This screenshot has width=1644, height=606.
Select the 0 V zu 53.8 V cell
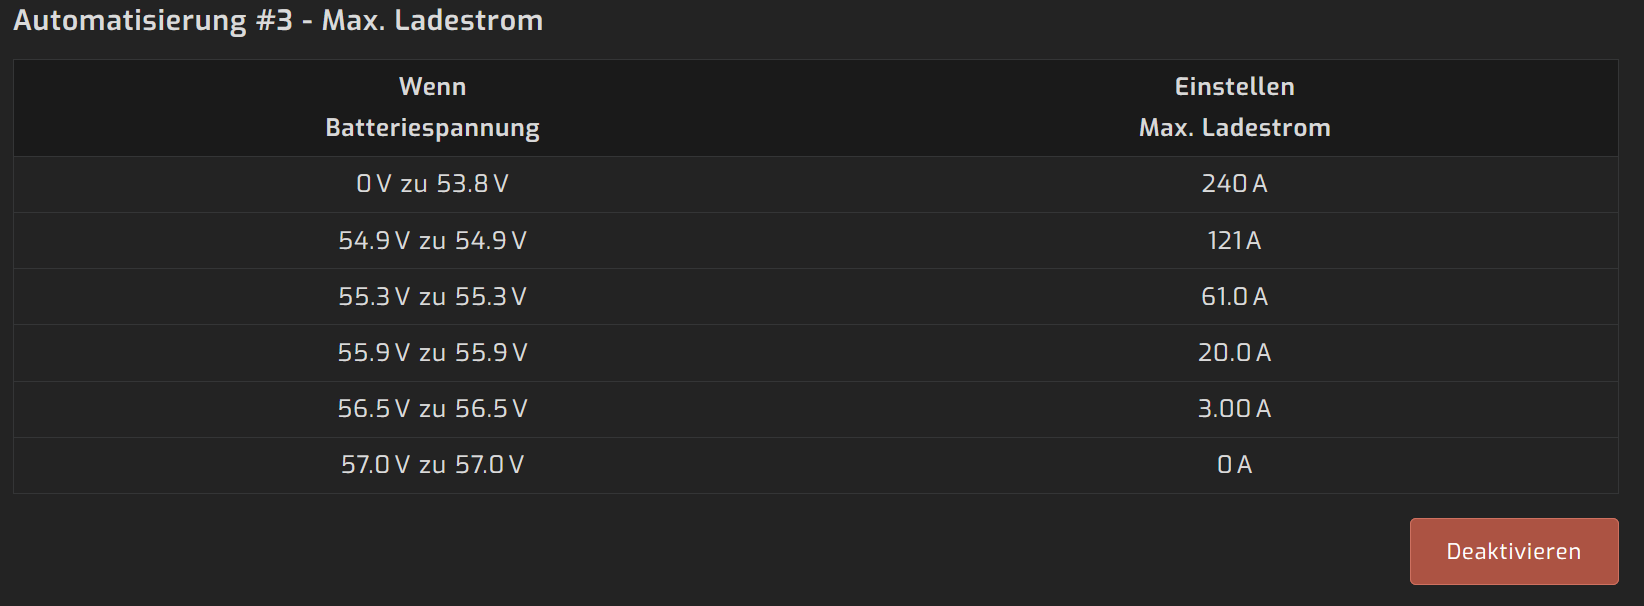[432, 184]
